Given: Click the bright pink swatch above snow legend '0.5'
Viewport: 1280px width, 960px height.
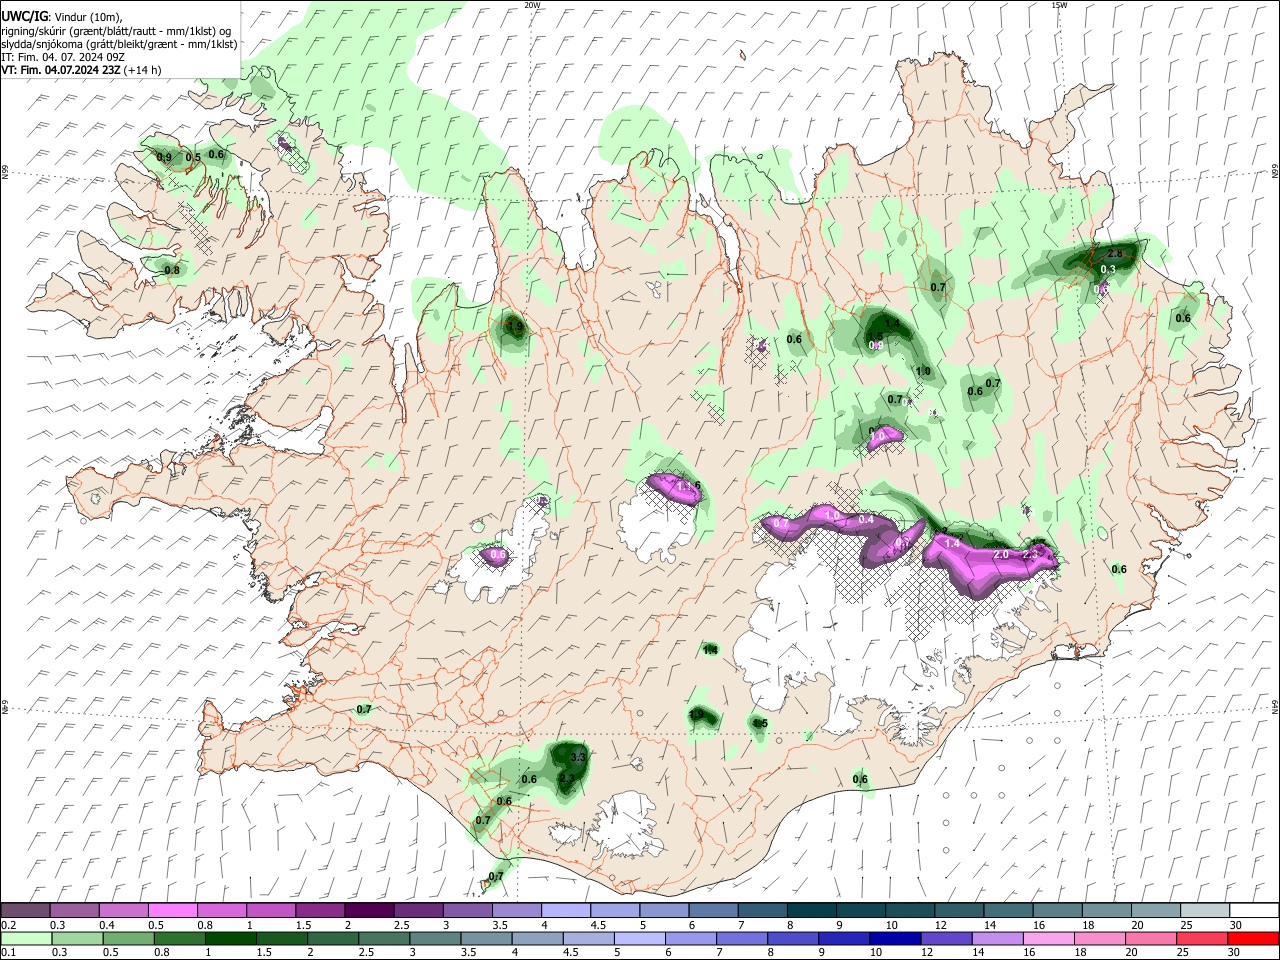Looking at the screenshot, I should click(x=173, y=910).
